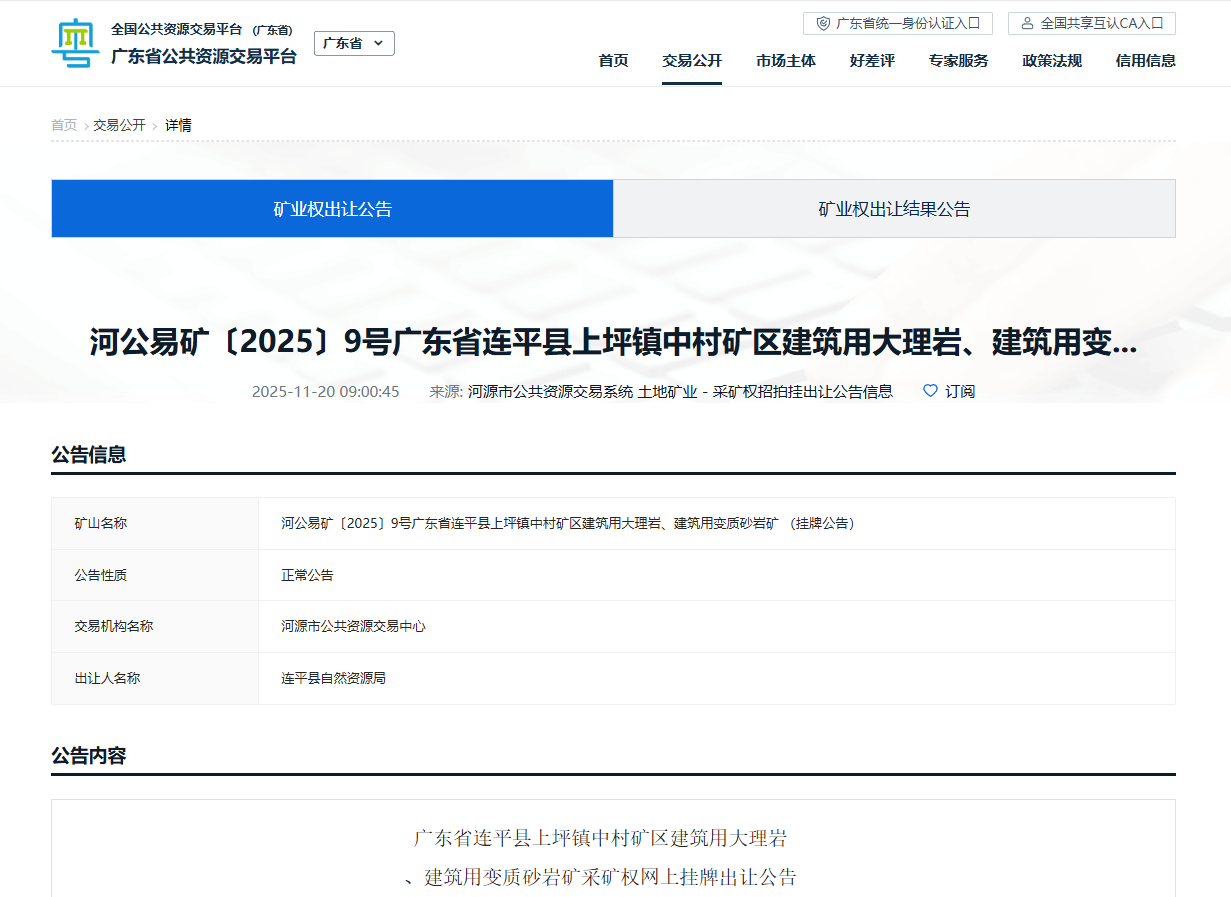Screen dimensions: 1231x897
Task: Click the 首页 breadcrumb link
Action: (64, 125)
